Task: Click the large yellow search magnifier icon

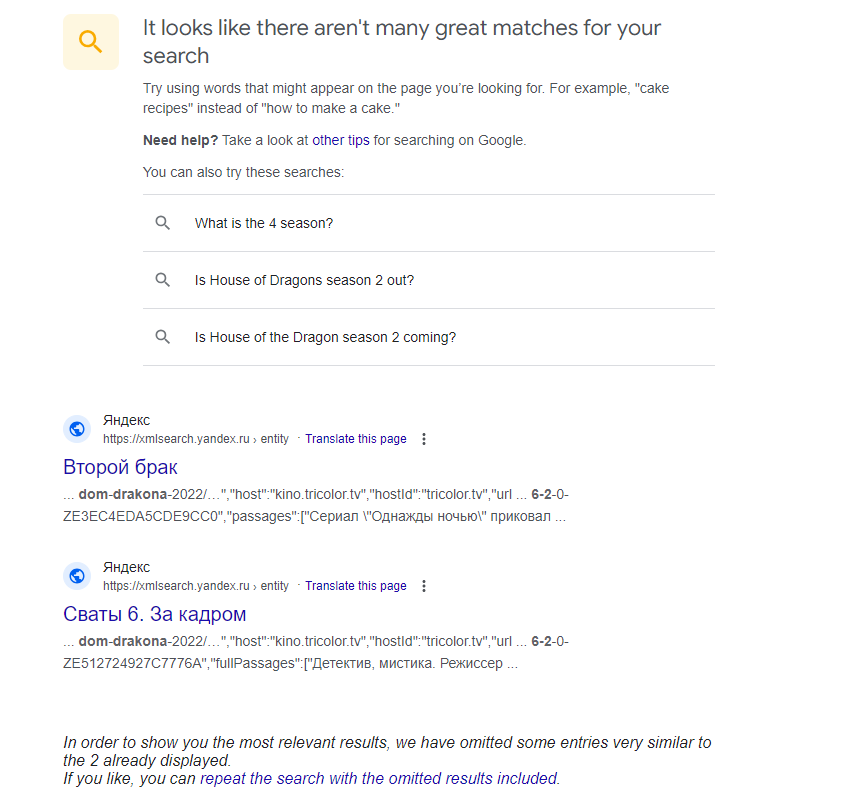Action: coord(90,42)
